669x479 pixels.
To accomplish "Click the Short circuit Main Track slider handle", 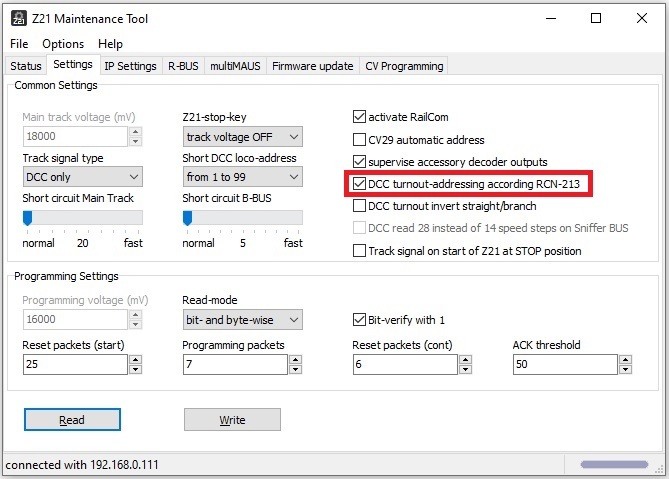I will pos(27,218).
